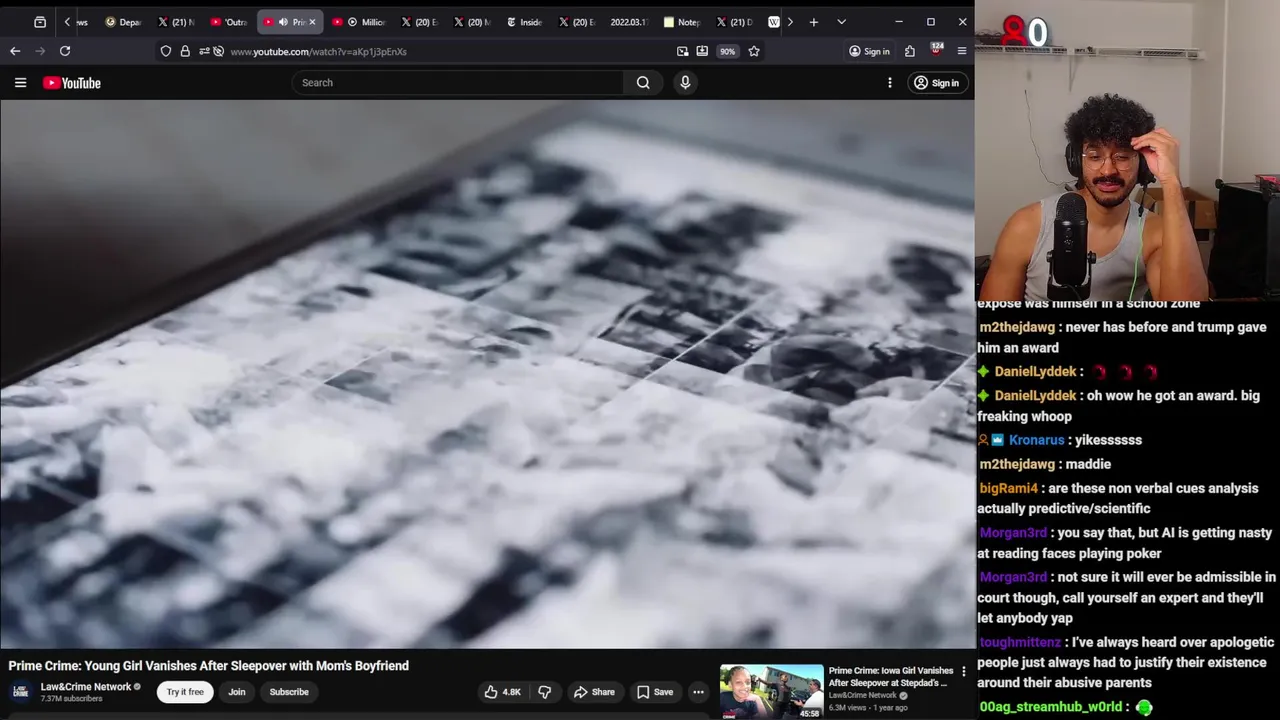Click chat username toughmittenz

pos(1020,643)
